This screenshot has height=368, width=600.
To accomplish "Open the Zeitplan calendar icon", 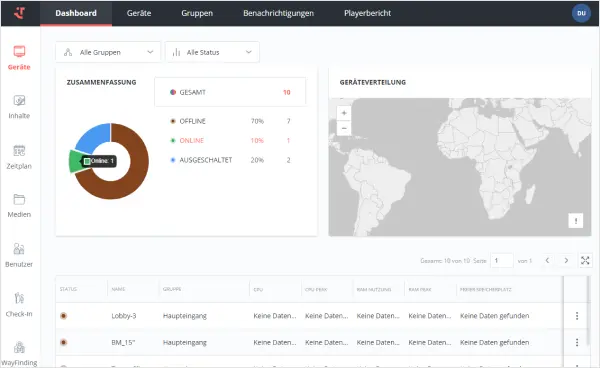I will pyautogui.click(x=19, y=151).
